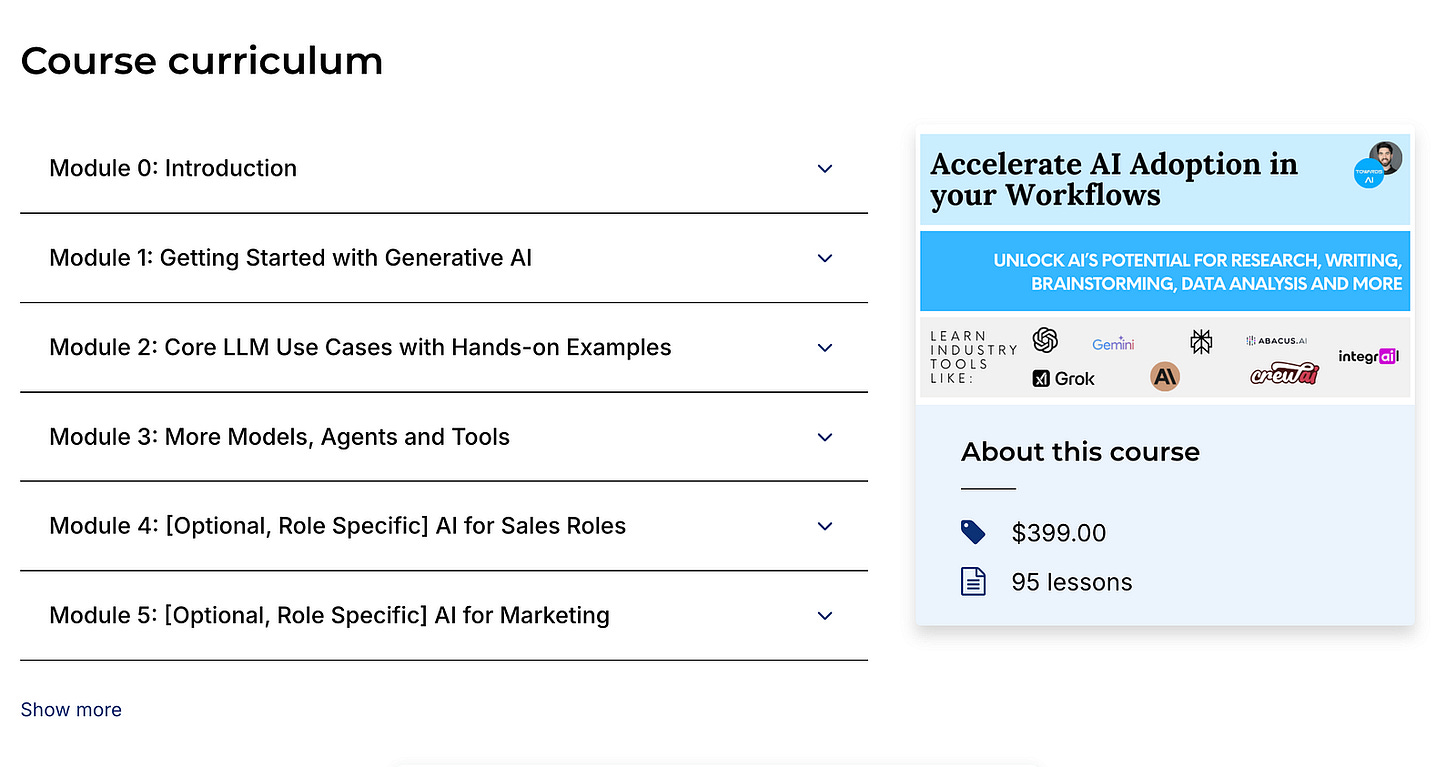Expand Module 1 chevron for Generative AI
The height and width of the screenshot is (767, 1456).
[825, 258]
